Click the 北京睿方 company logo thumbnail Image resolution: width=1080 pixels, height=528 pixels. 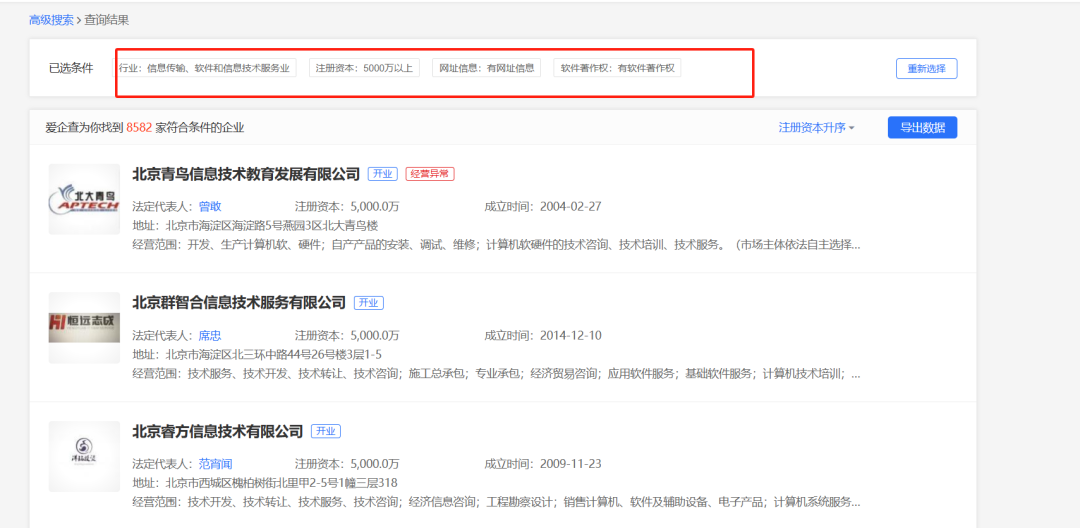tap(84, 456)
